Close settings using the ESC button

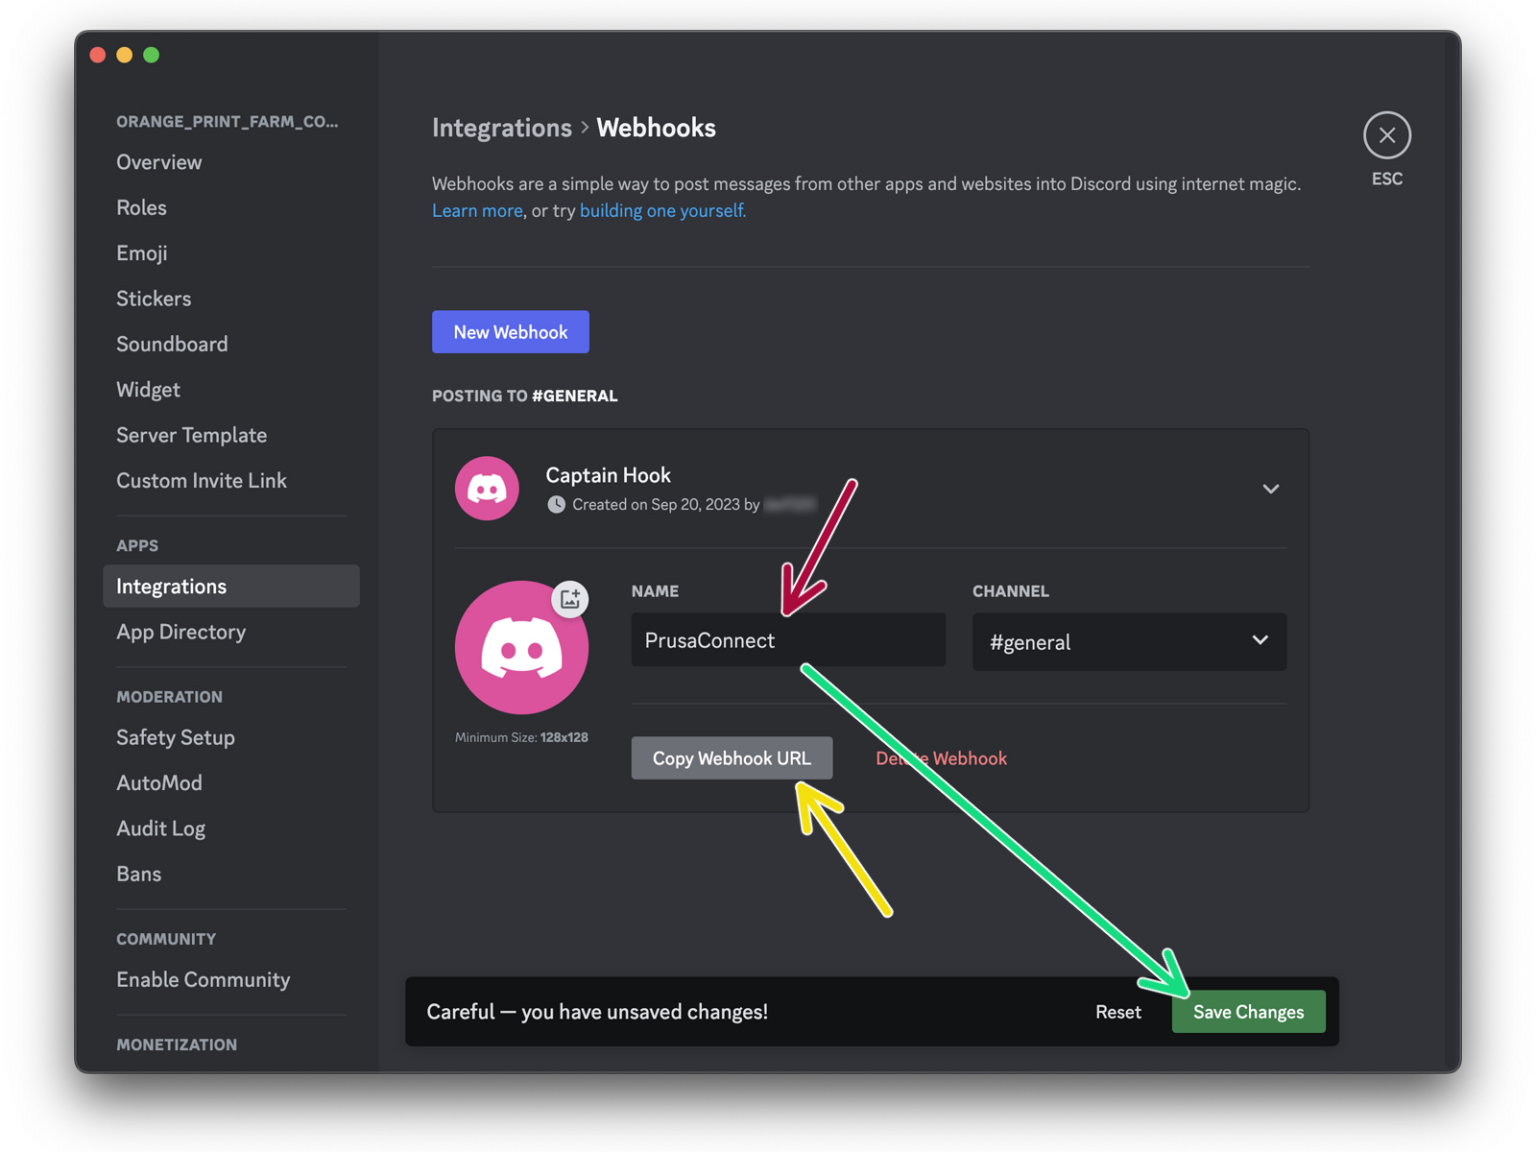[1387, 134]
